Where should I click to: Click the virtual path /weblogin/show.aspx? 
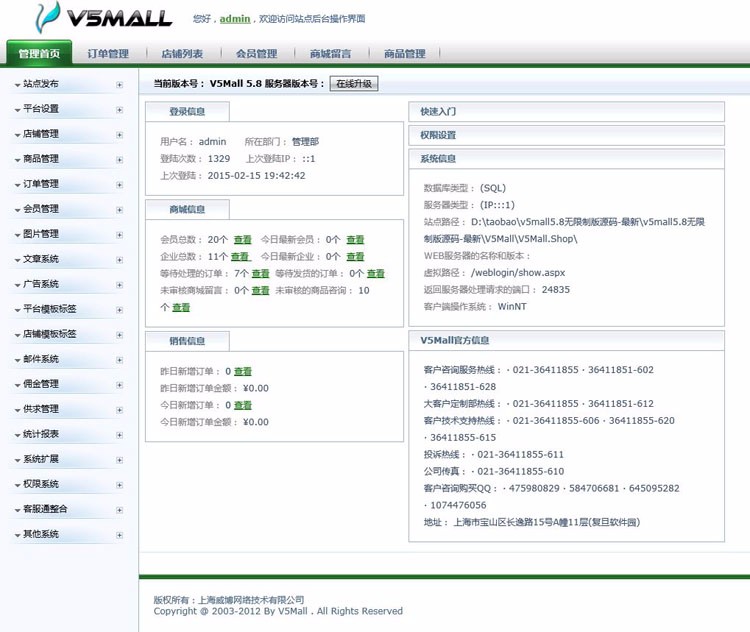(x=518, y=273)
